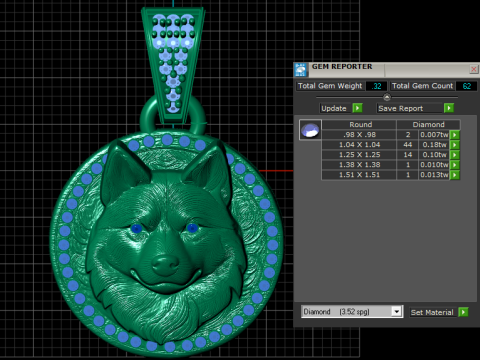Image resolution: width=480 pixels, height=360 pixels.
Task: Click green arrow for 1.51 X 1.51 row
Action: (x=455, y=175)
